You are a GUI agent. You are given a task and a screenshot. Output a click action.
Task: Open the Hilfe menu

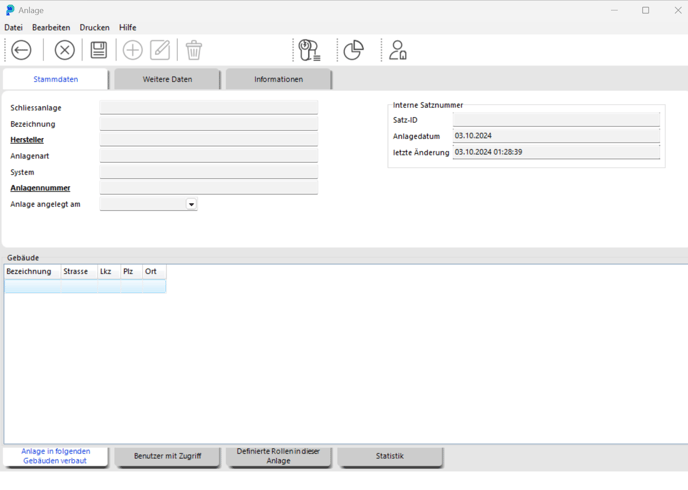pos(128,27)
